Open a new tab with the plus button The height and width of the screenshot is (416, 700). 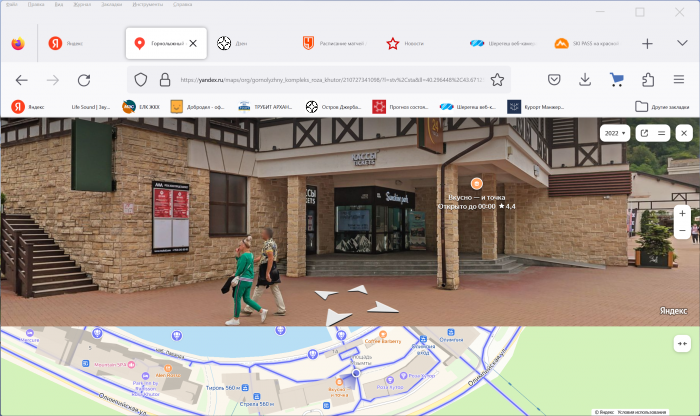point(647,43)
